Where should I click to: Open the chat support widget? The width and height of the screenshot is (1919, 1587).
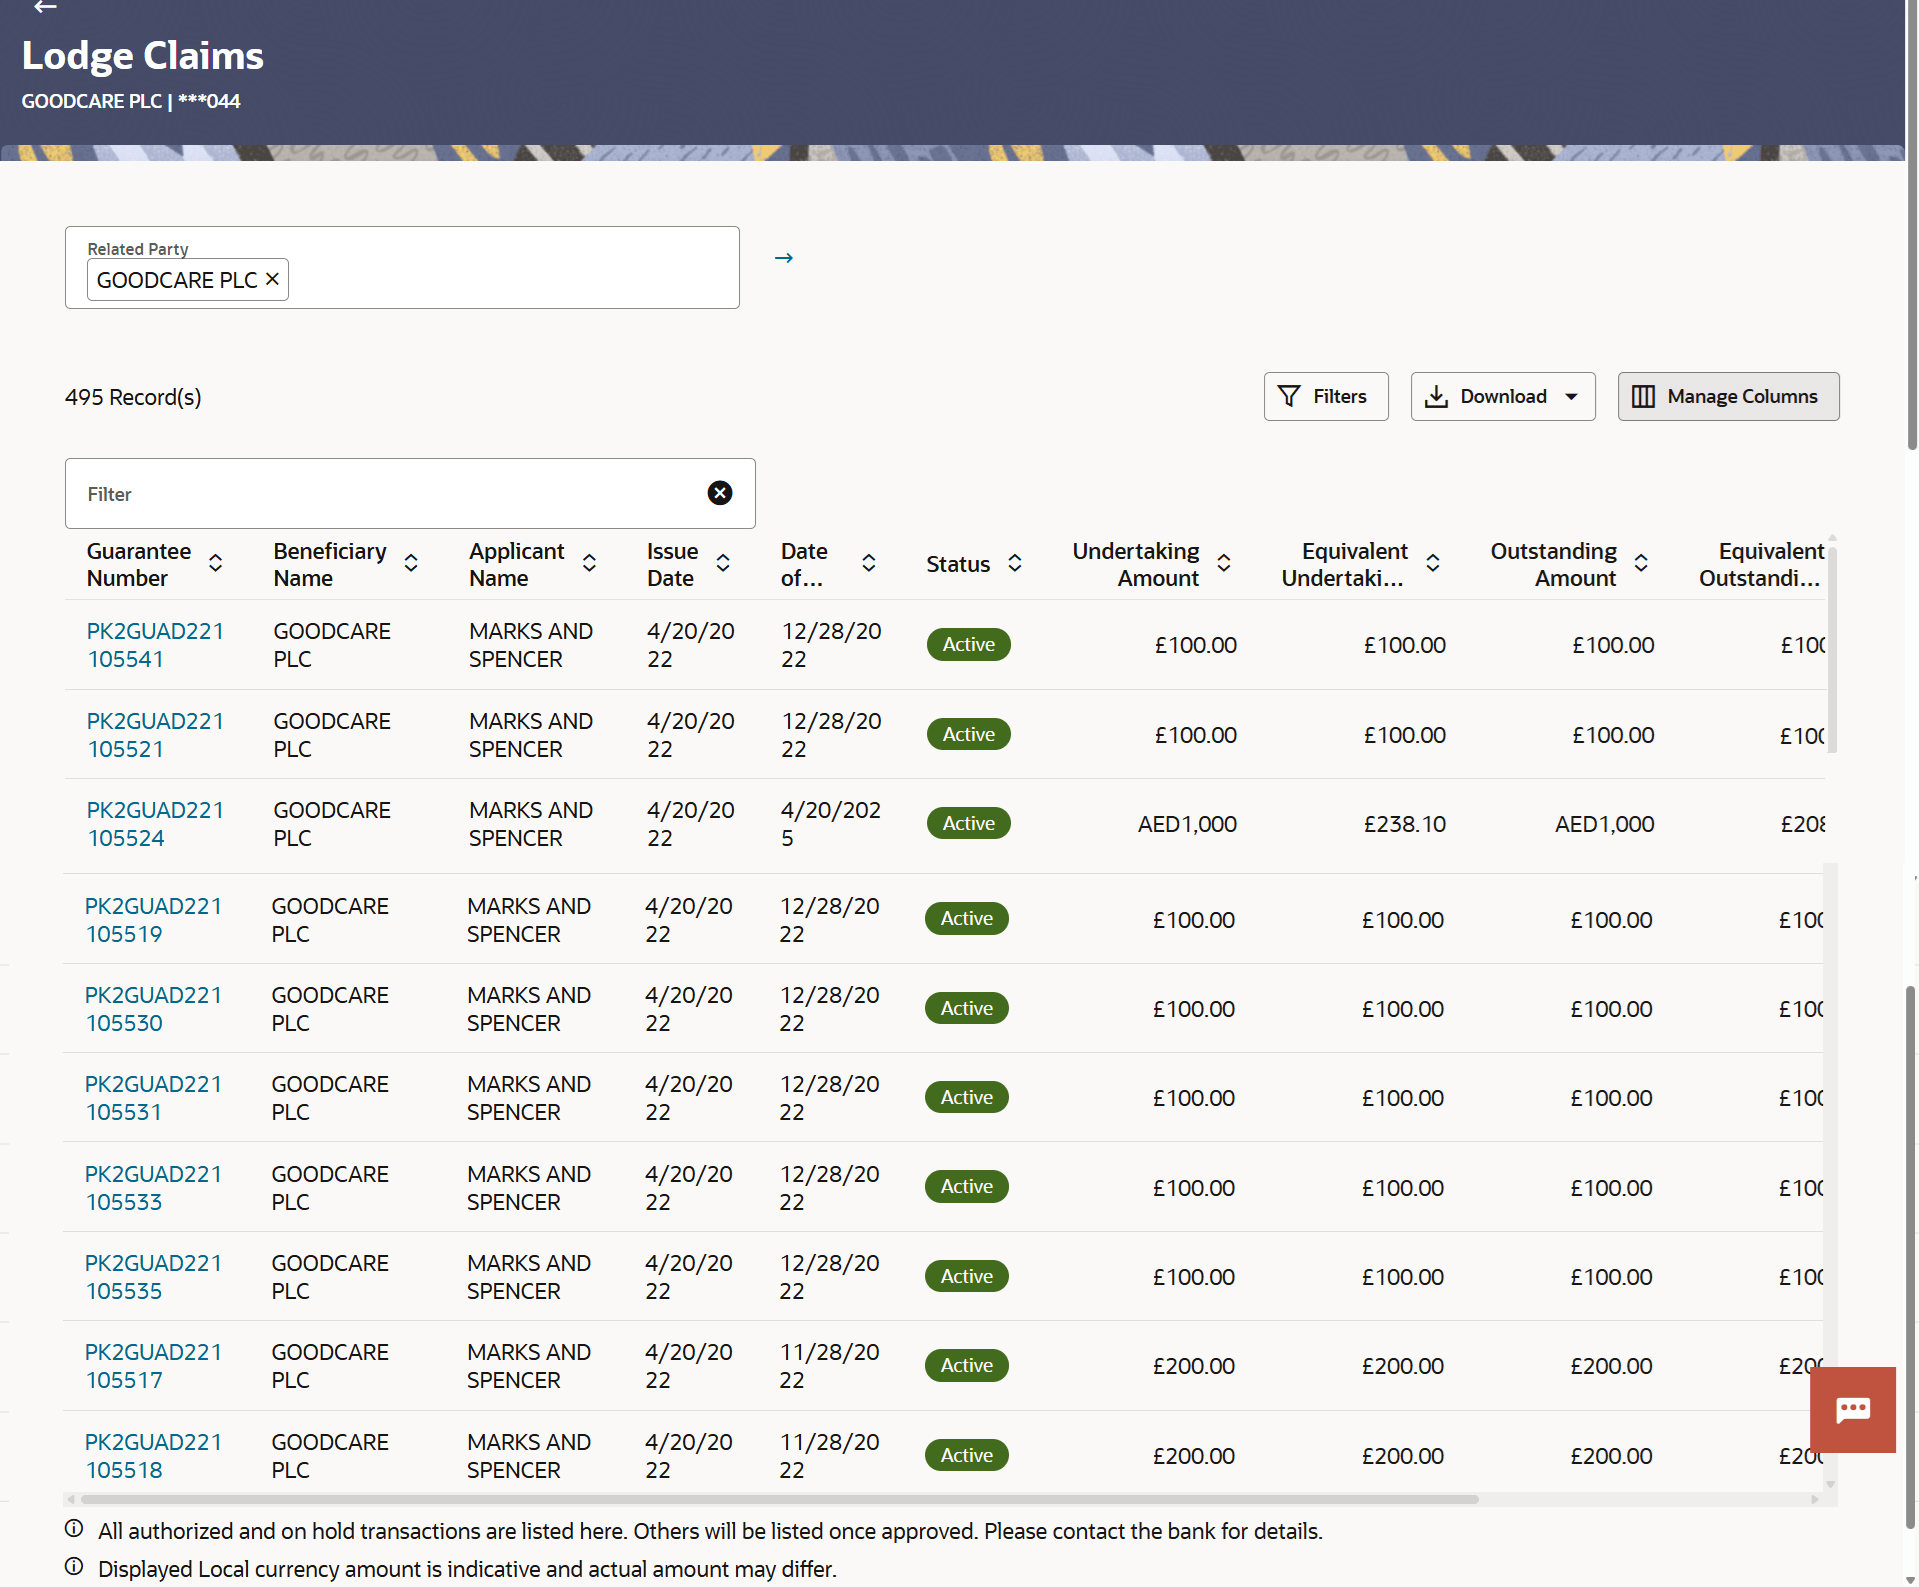[1852, 1409]
